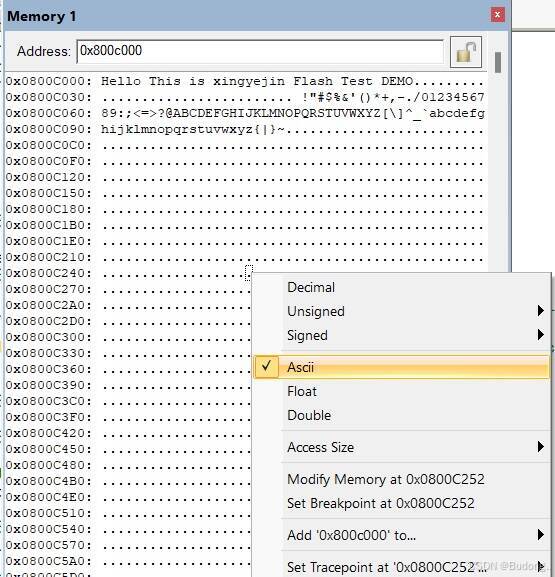This screenshot has width=555, height=577.
Task: Click memory row address 0x0800C210
Action: click(48, 257)
